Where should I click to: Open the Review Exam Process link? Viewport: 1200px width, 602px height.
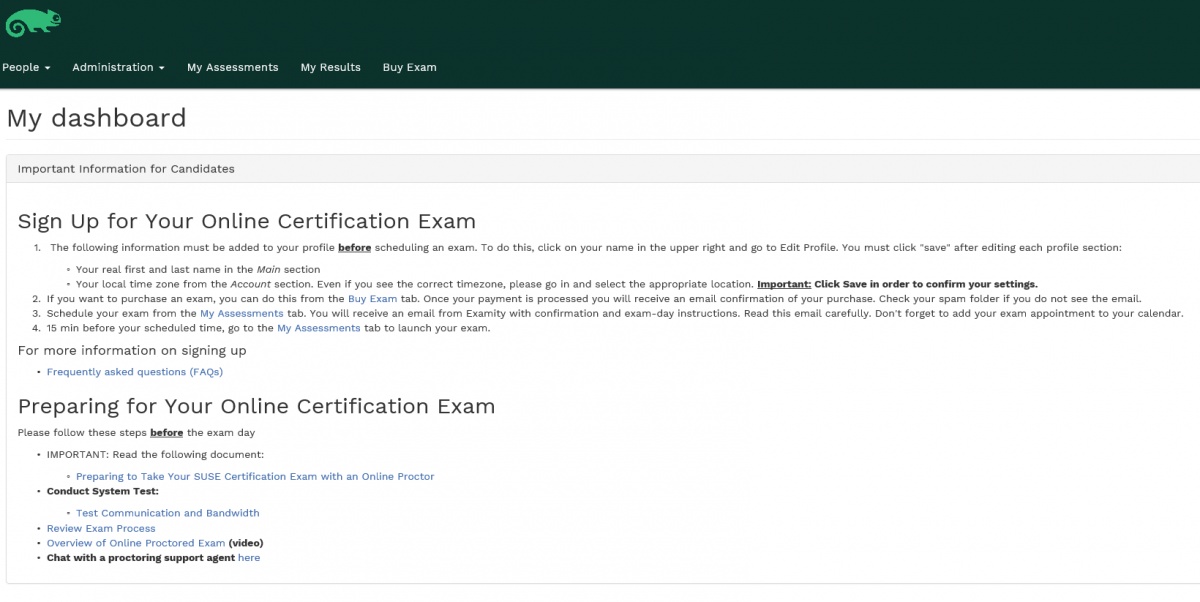coord(101,528)
